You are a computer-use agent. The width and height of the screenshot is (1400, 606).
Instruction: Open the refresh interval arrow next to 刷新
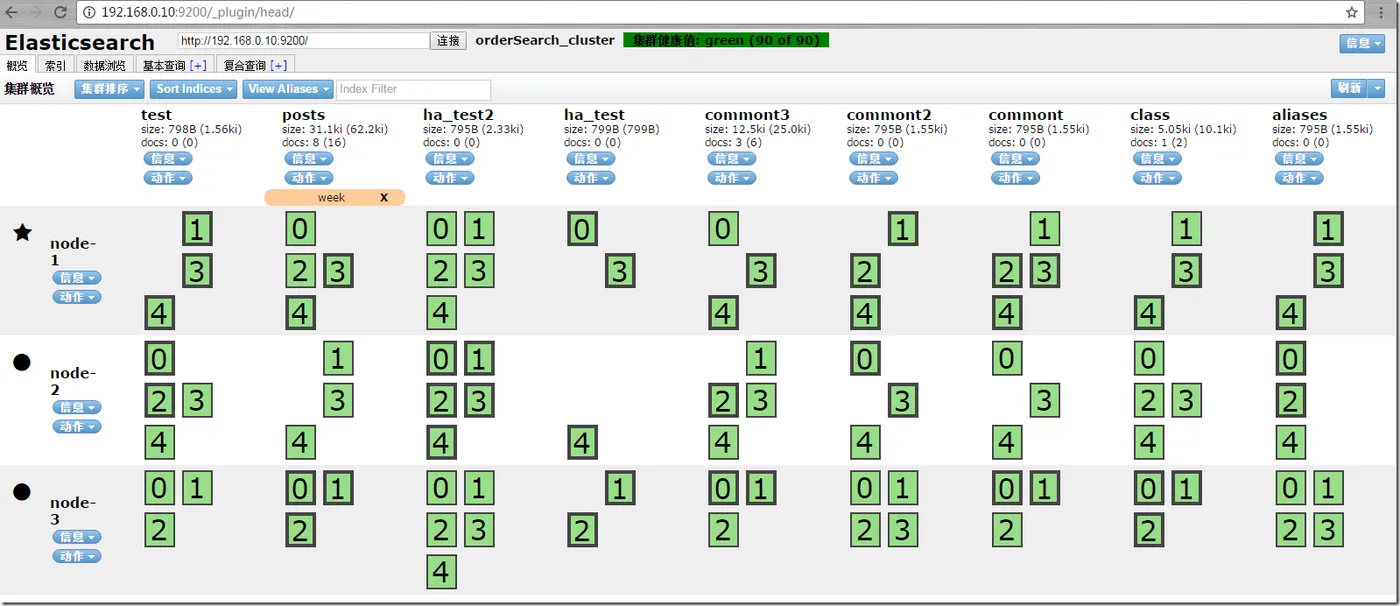click(1377, 88)
